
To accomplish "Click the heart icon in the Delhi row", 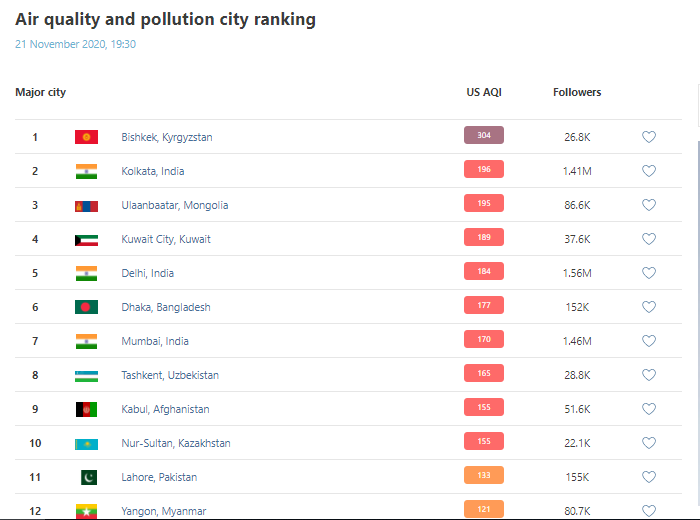I will (648, 273).
